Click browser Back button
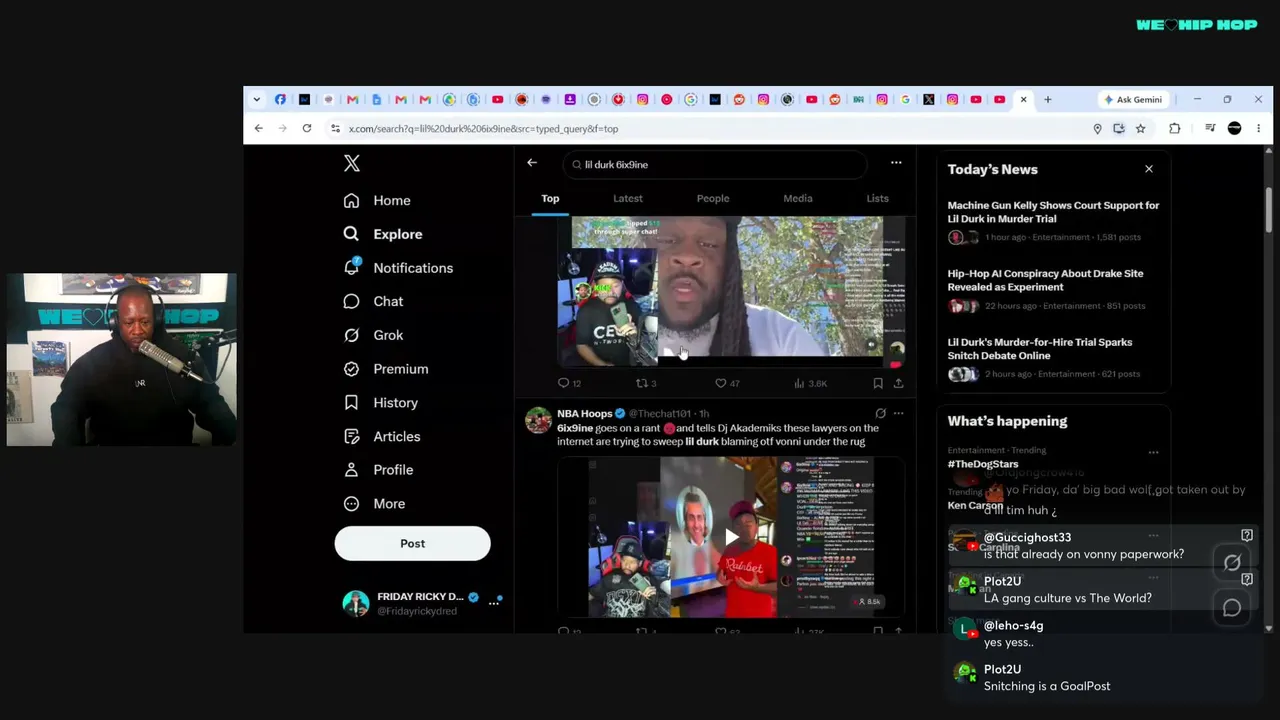Image resolution: width=1280 pixels, height=720 pixels. click(258, 128)
